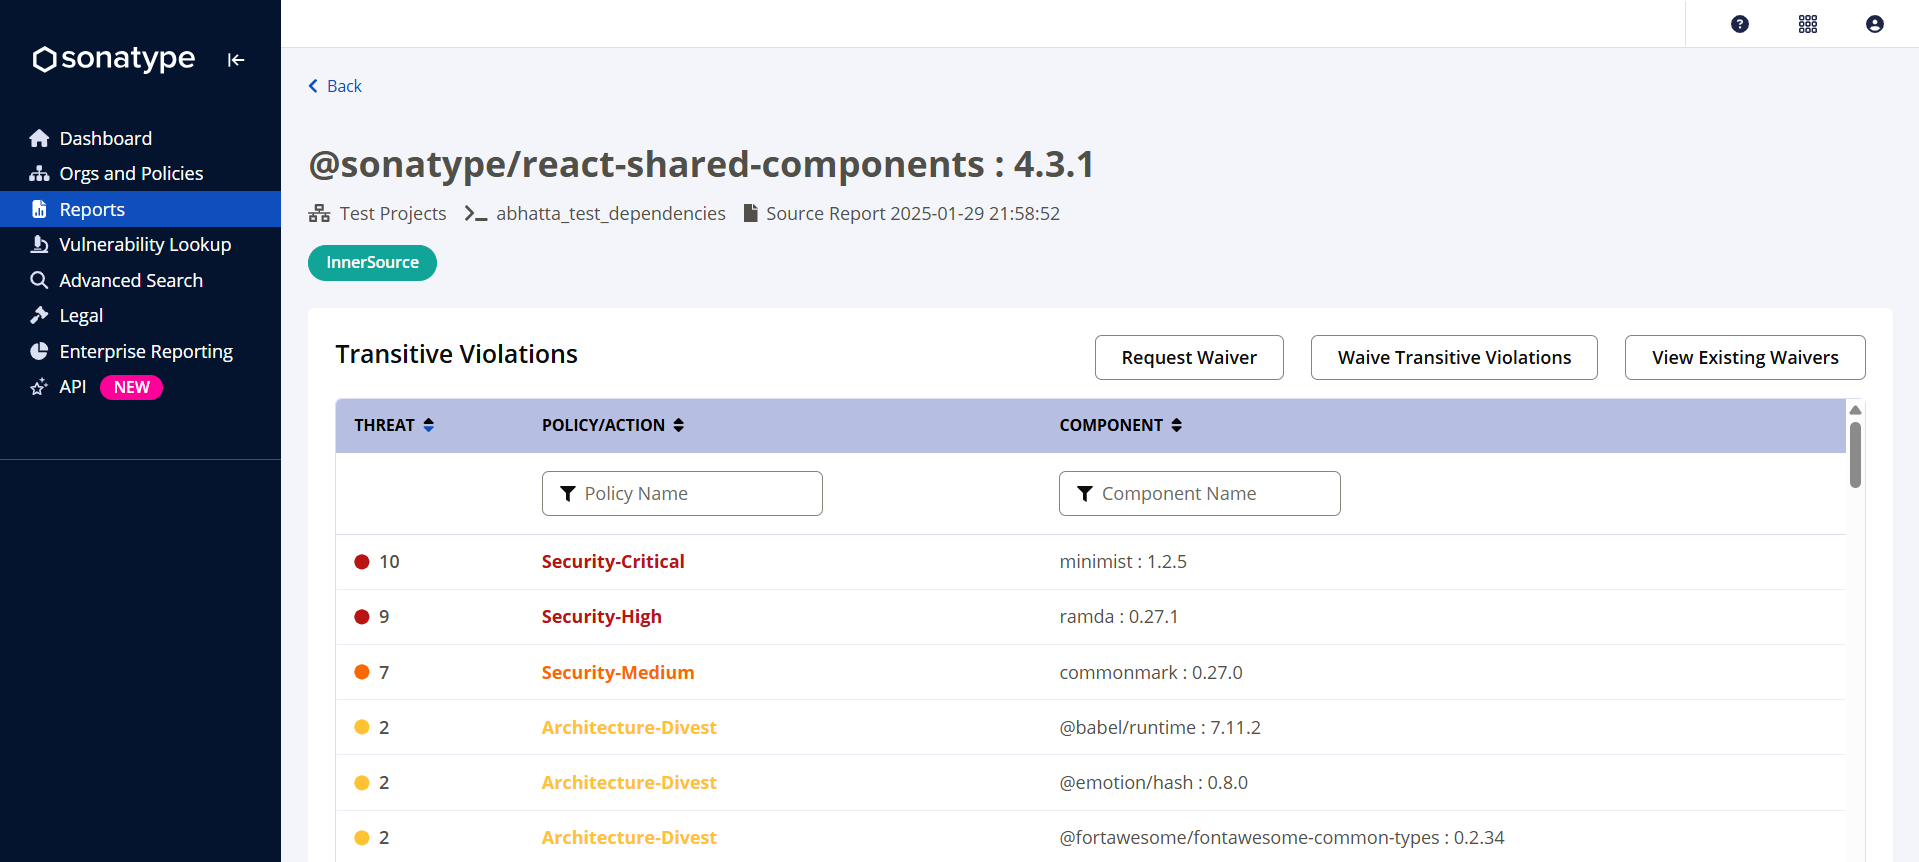Screen dimensions: 1919x862
Task: Sort by COMPONENT column
Action: click(1121, 425)
